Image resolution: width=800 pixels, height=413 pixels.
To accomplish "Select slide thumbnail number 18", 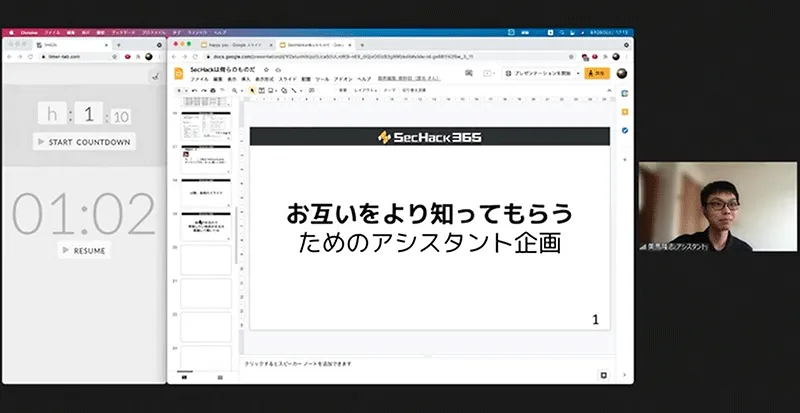I will point(206,192).
